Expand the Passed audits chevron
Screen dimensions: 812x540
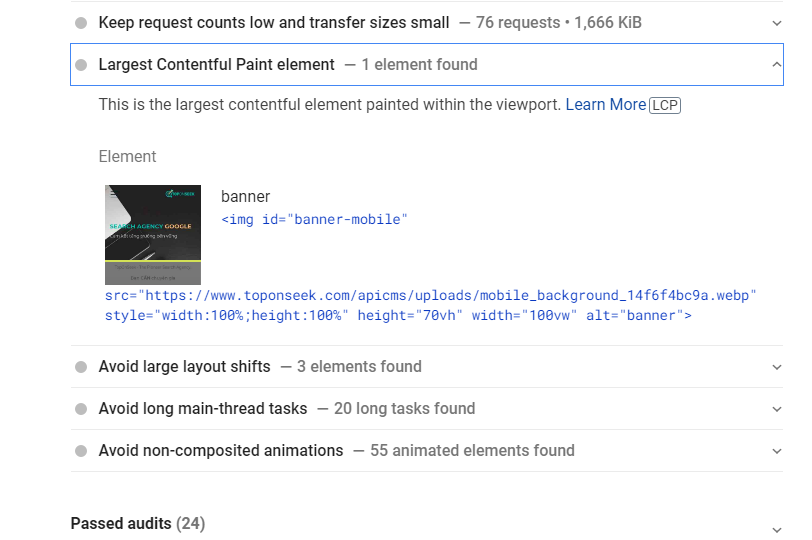[777, 529]
